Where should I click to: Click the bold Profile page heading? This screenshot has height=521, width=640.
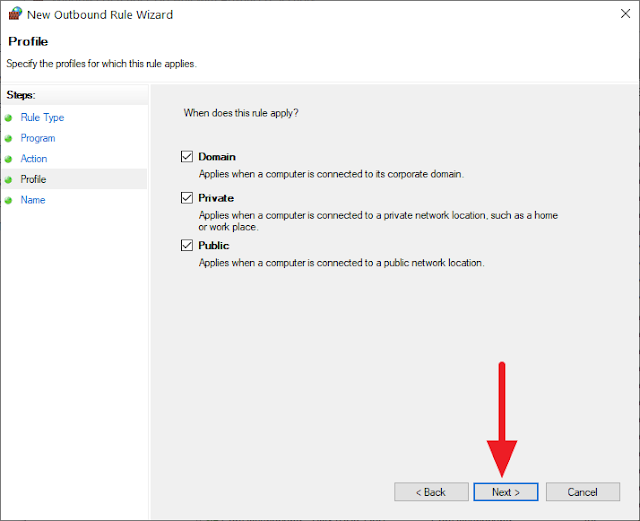coord(28,41)
